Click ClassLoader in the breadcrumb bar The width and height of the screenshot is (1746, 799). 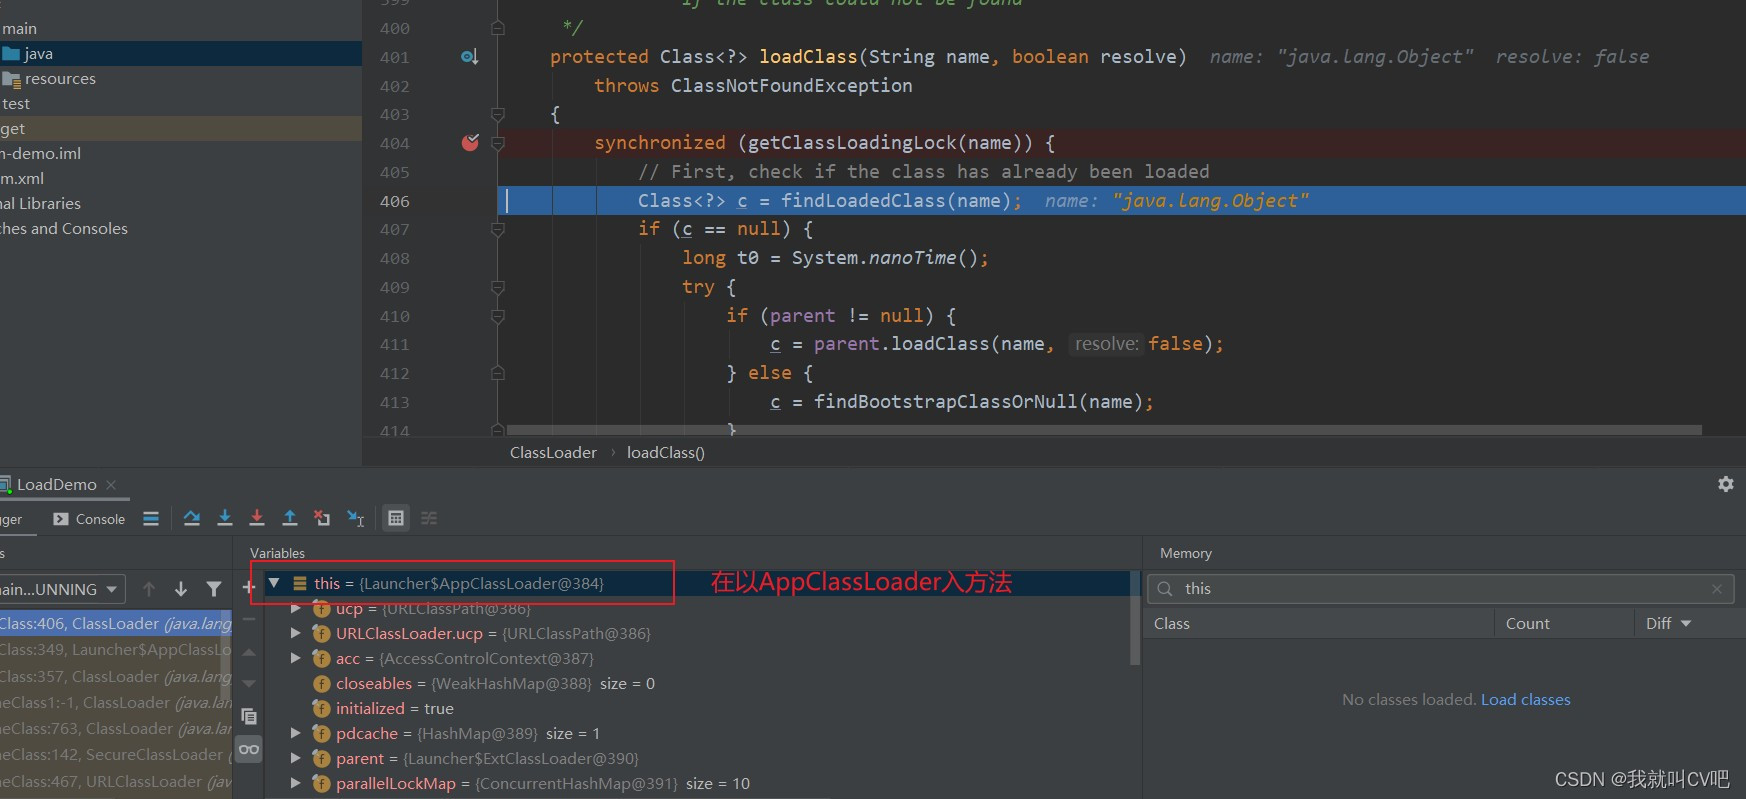pos(553,452)
